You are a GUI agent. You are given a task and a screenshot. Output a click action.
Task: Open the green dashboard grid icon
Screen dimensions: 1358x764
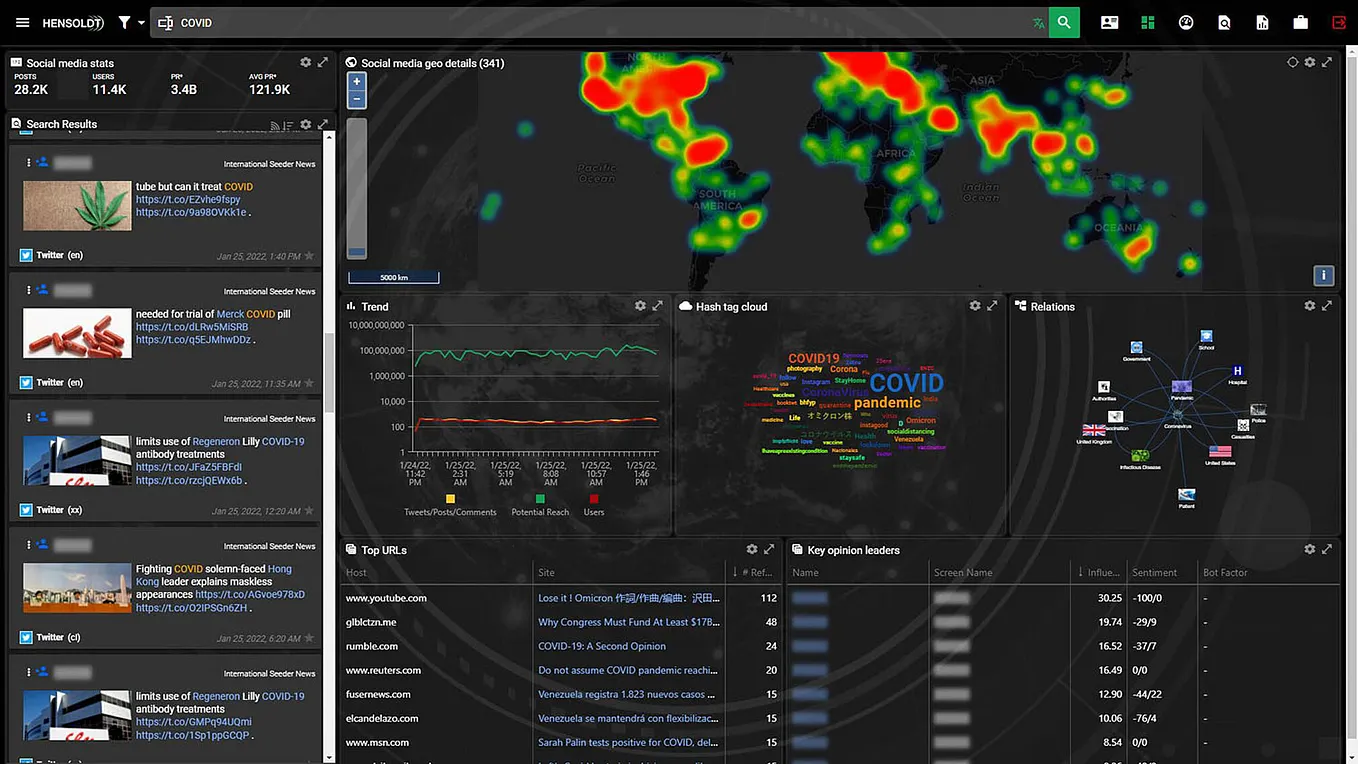[x=1147, y=22]
